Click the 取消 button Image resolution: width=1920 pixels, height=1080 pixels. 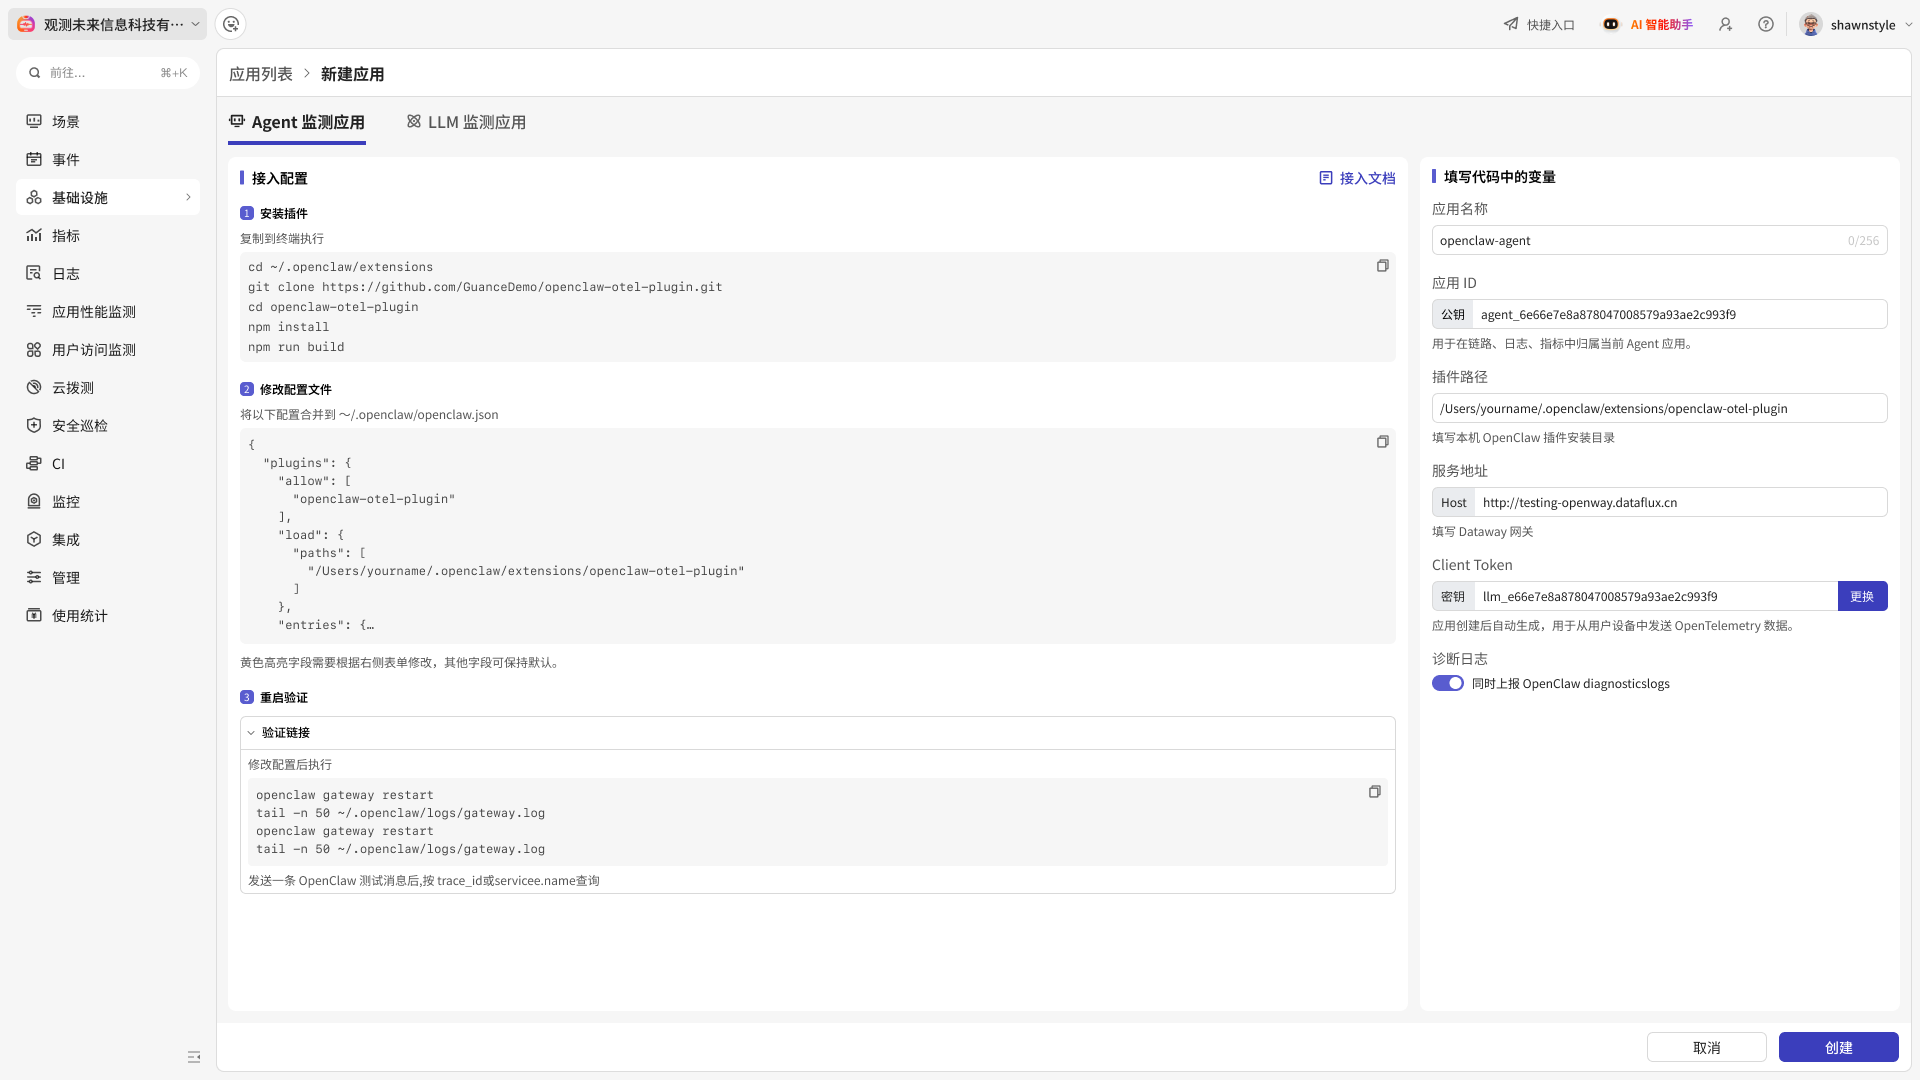click(x=1707, y=1047)
